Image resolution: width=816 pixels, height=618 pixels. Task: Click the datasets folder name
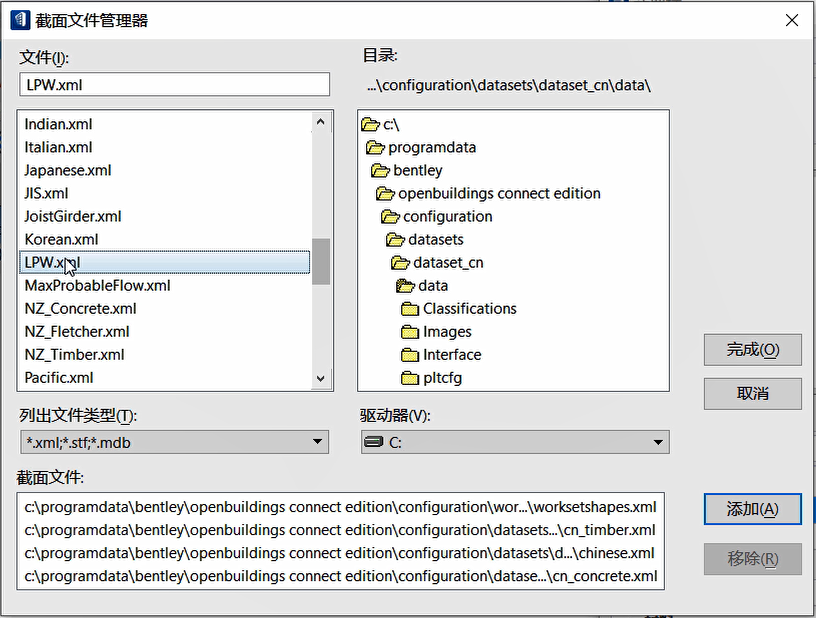[x=436, y=240]
